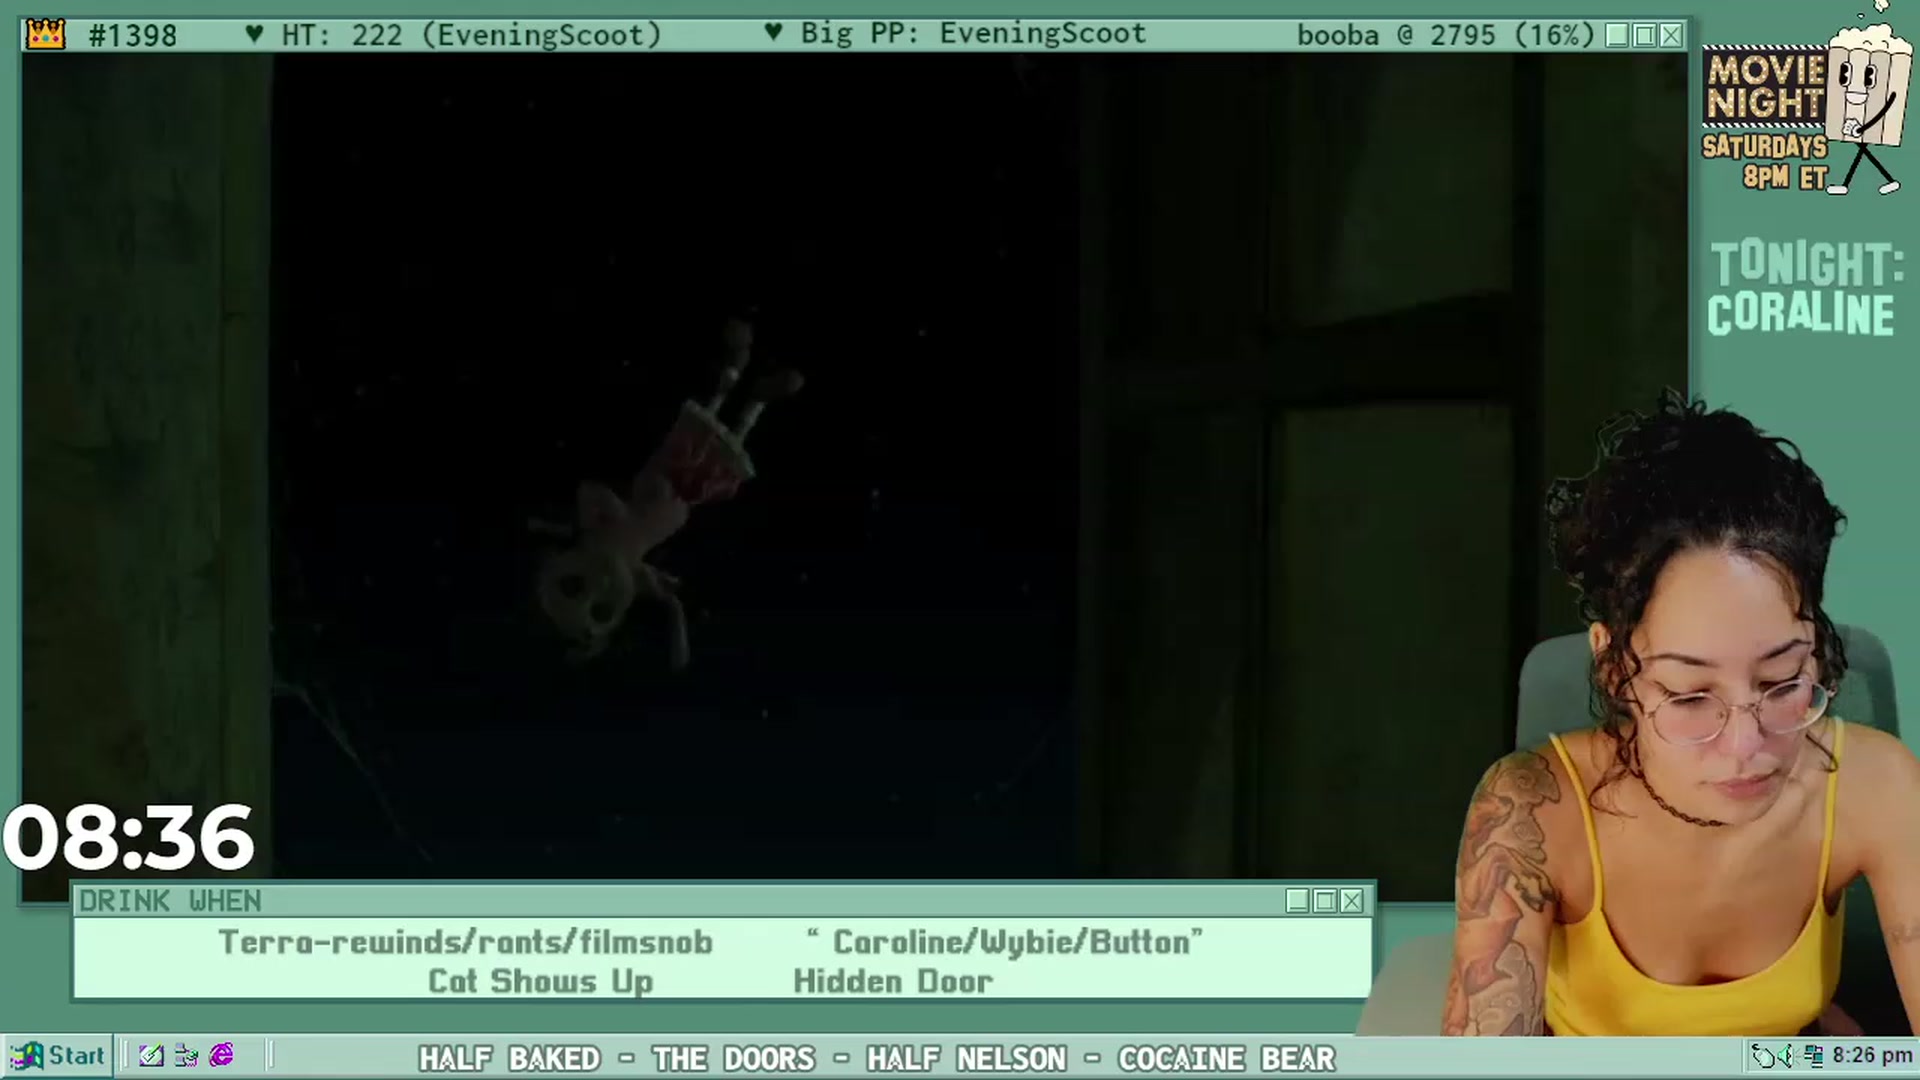Launch Internet Explorer from the quick launch
1920x1080 pixels.
click(x=221, y=1055)
